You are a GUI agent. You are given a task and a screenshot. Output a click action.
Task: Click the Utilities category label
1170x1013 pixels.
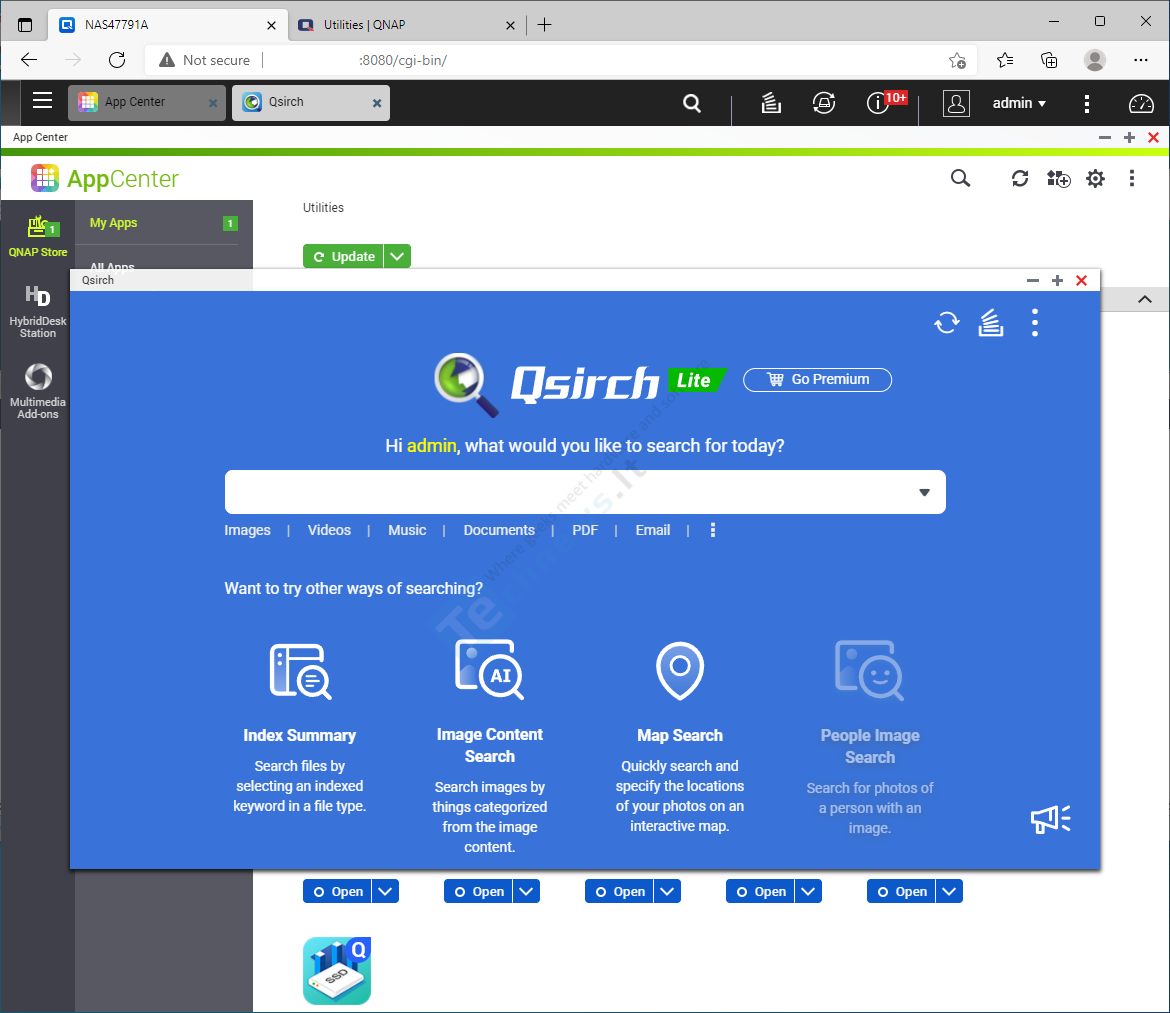click(x=323, y=207)
